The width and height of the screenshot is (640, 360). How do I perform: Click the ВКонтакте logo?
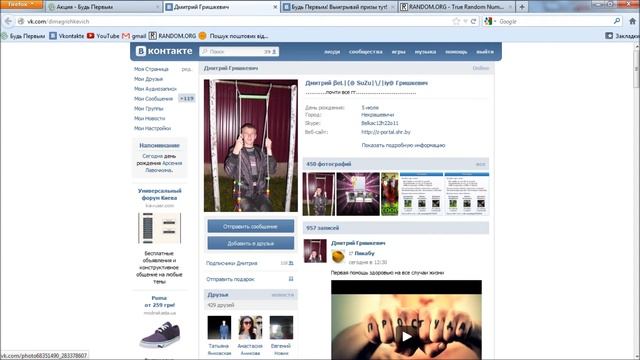click(x=164, y=51)
